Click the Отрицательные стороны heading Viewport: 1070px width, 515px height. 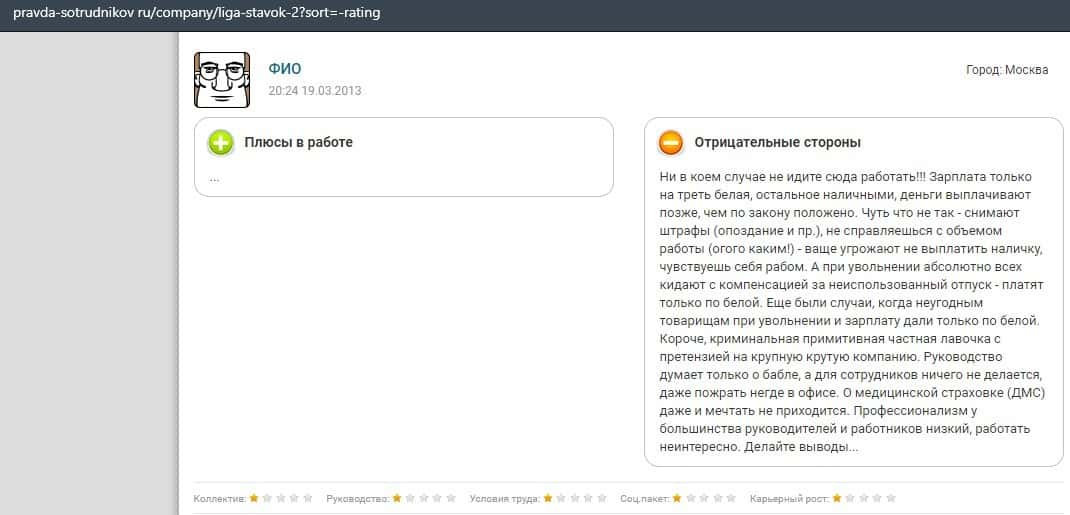(777, 142)
